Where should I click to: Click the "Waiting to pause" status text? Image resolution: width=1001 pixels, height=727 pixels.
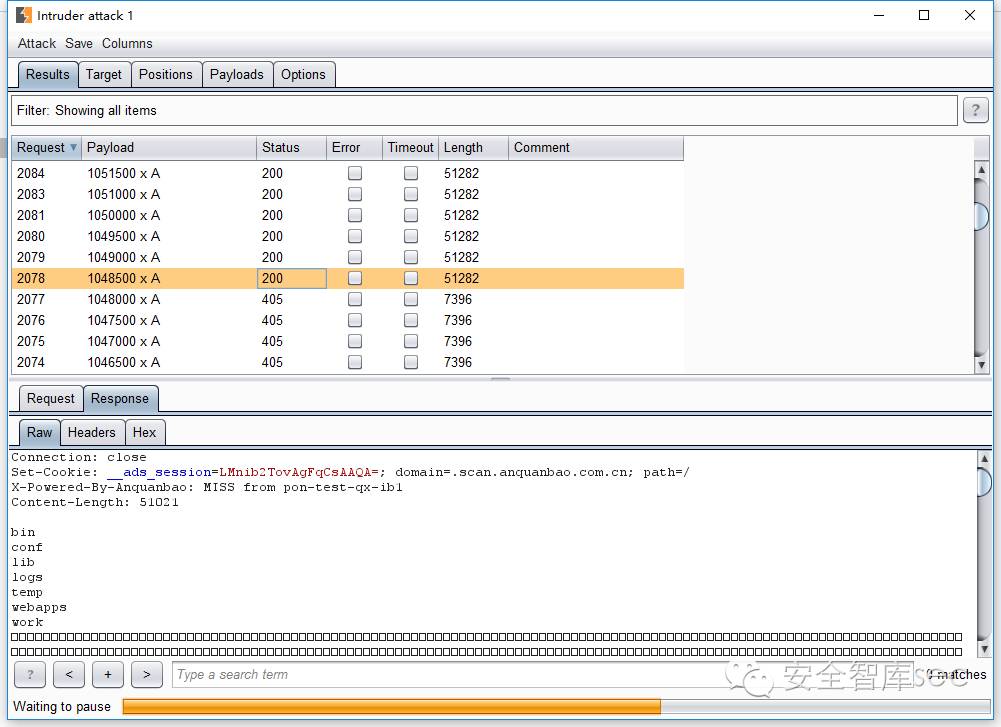pyautogui.click(x=62, y=707)
